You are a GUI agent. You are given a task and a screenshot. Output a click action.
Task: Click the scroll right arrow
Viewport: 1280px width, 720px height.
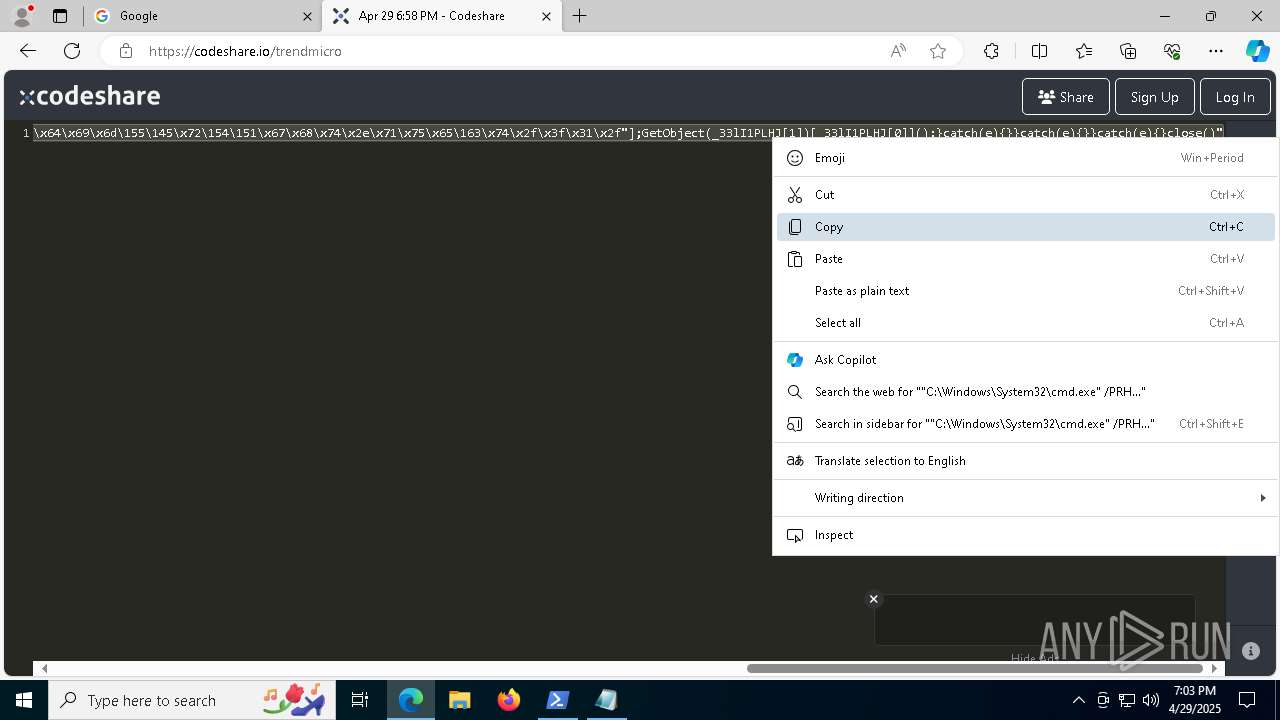[1214, 668]
